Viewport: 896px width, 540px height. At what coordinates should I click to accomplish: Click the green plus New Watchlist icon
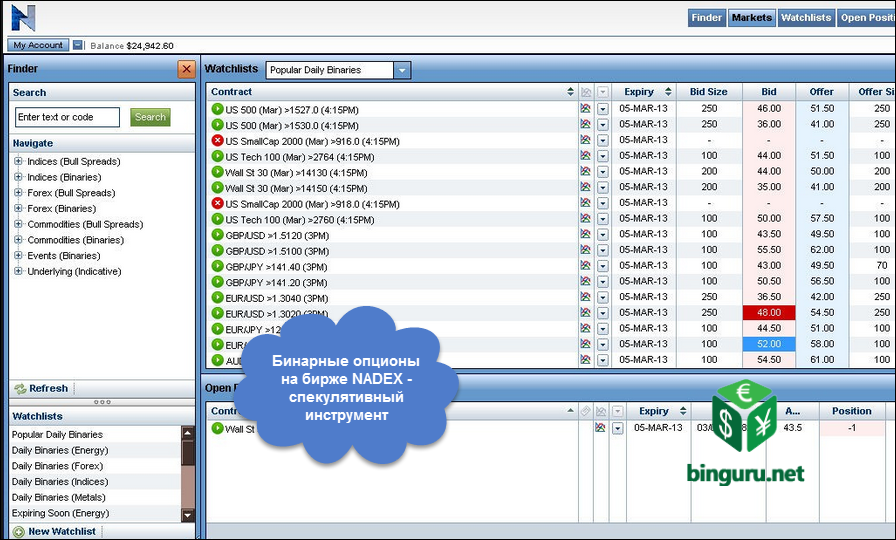[x=19, y=532]
